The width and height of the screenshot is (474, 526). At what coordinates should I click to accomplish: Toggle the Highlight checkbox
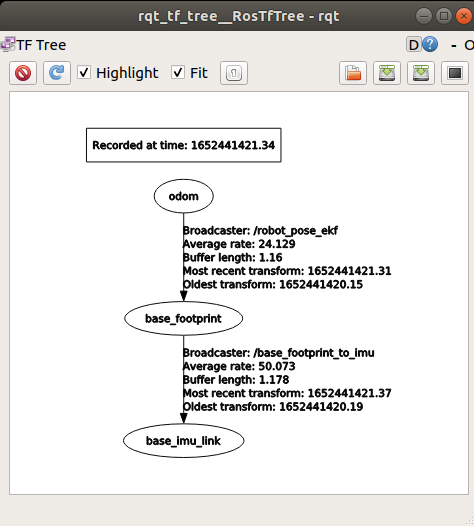pyautogui.click(x=84, y=72)
